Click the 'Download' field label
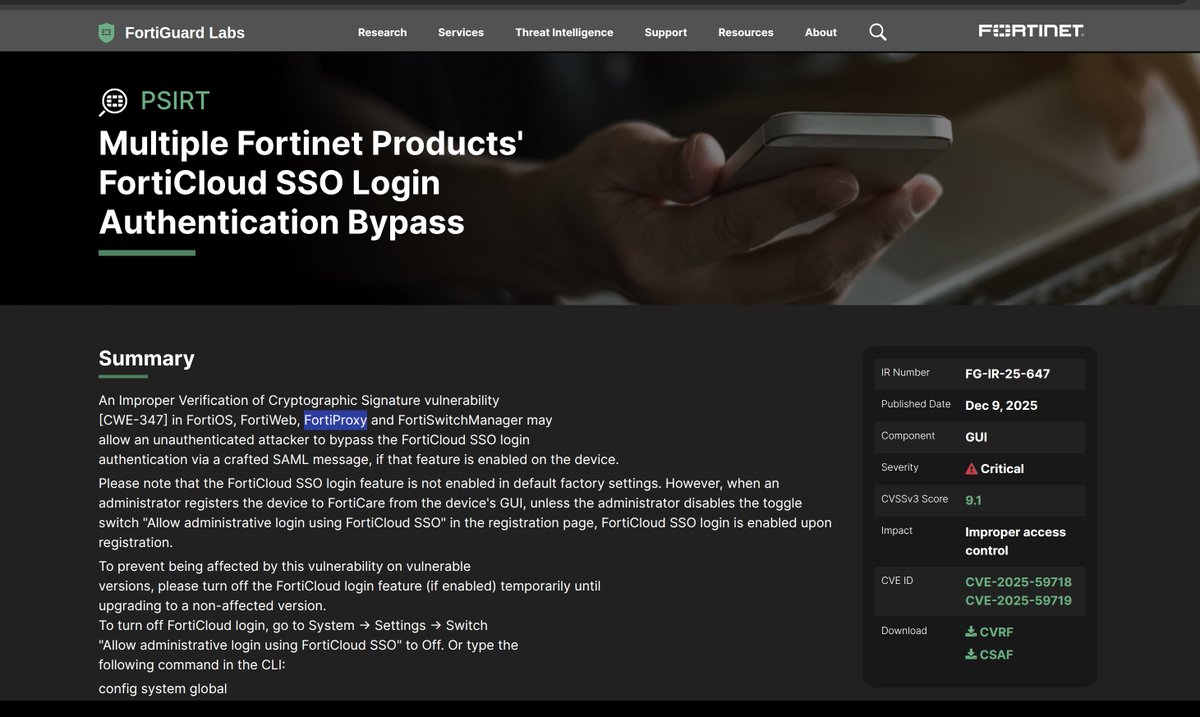Screen dimensions: 1200x717 [x=904, y=630]
